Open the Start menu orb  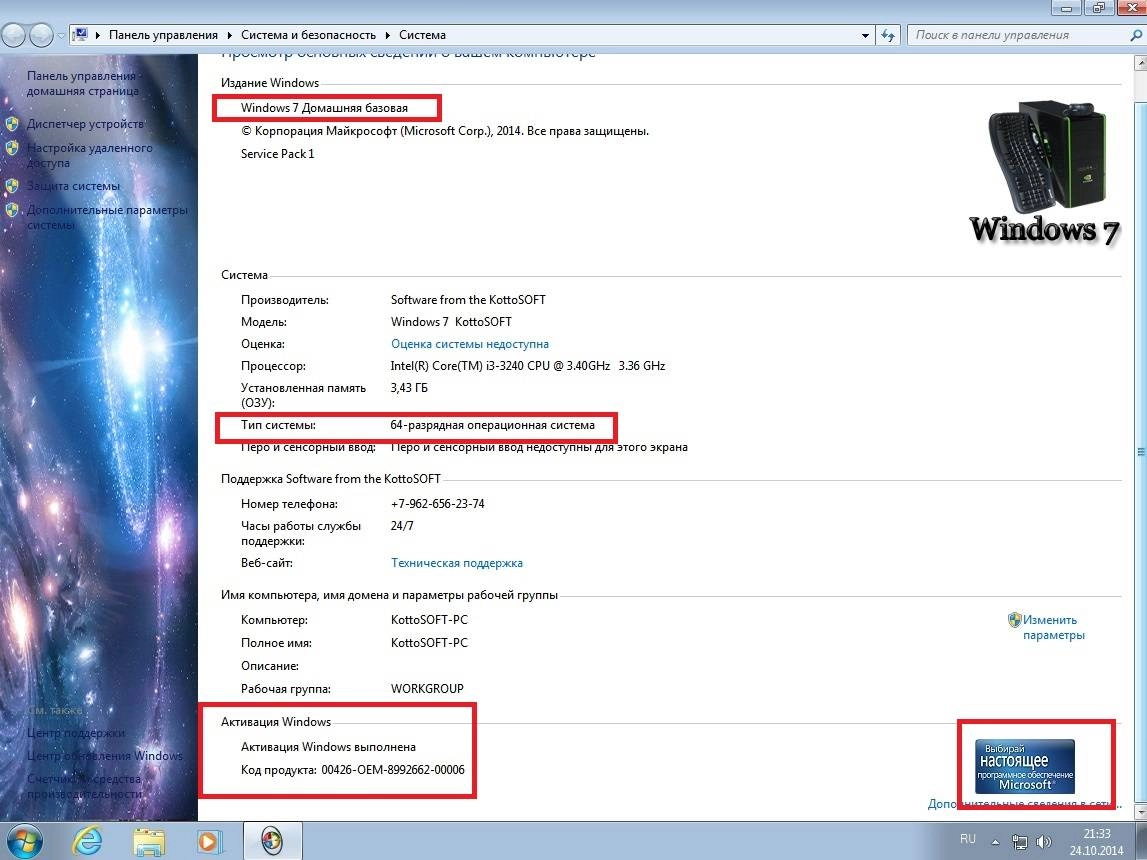click(23, 842)
